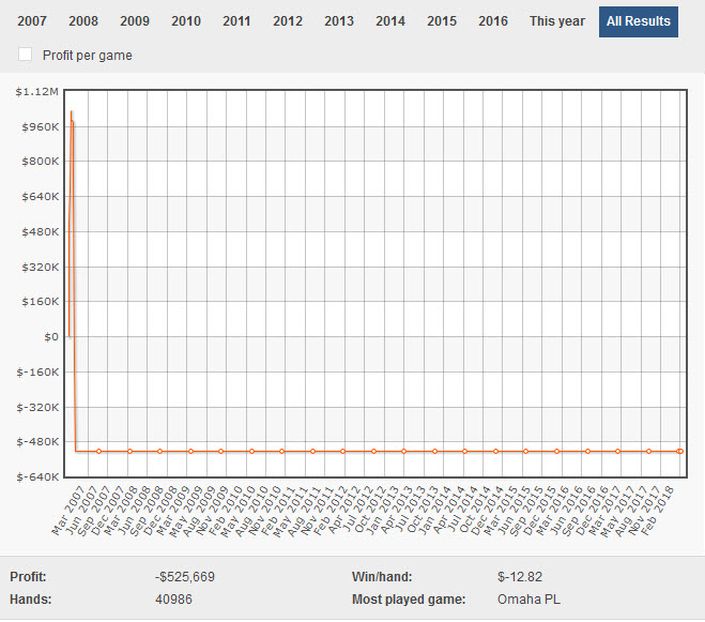The width and height of the screenshot is (705, 622).
Task: Show results for This year
Action: coord(557,21)
